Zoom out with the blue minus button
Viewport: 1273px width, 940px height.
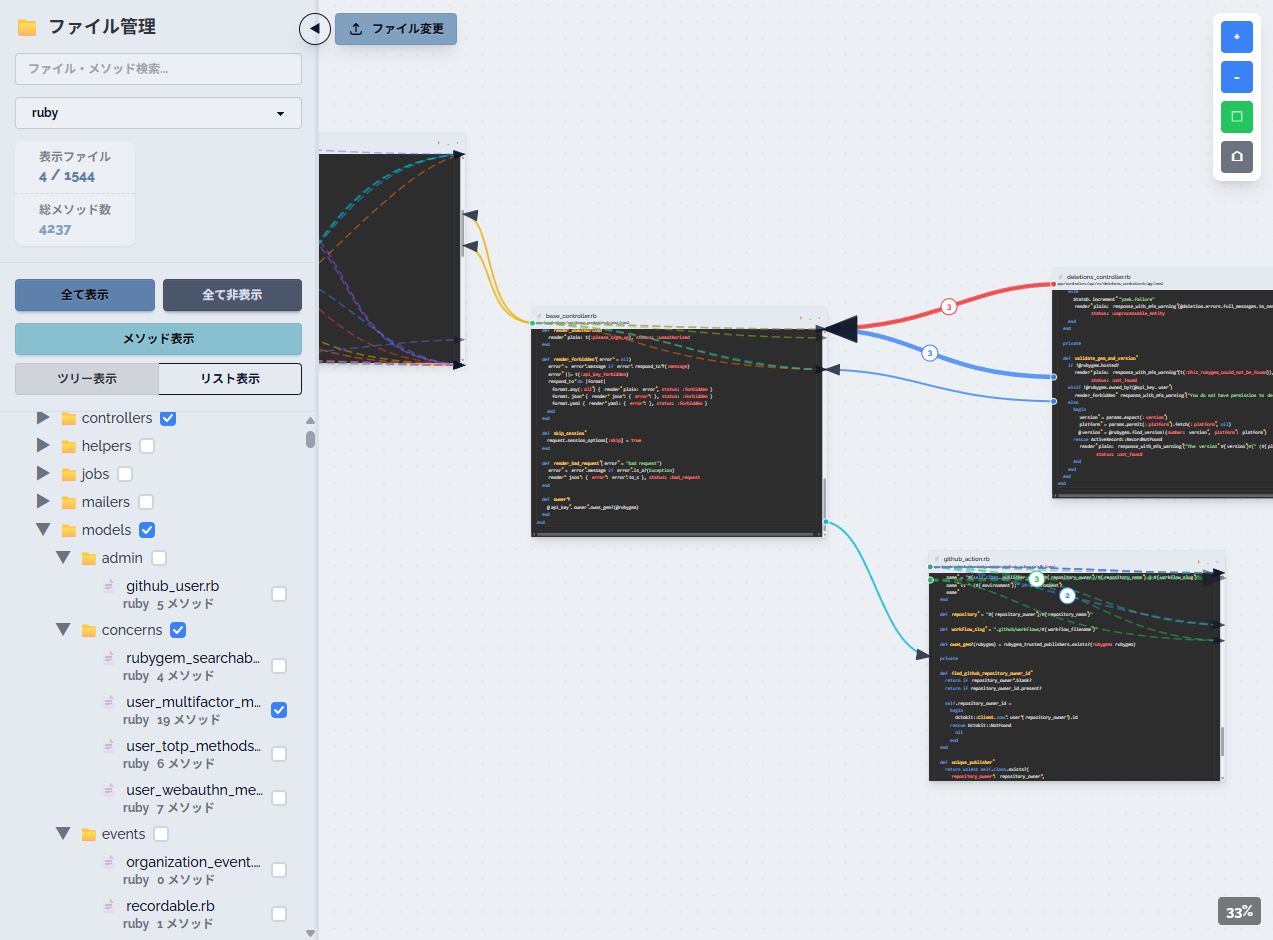1237,77
